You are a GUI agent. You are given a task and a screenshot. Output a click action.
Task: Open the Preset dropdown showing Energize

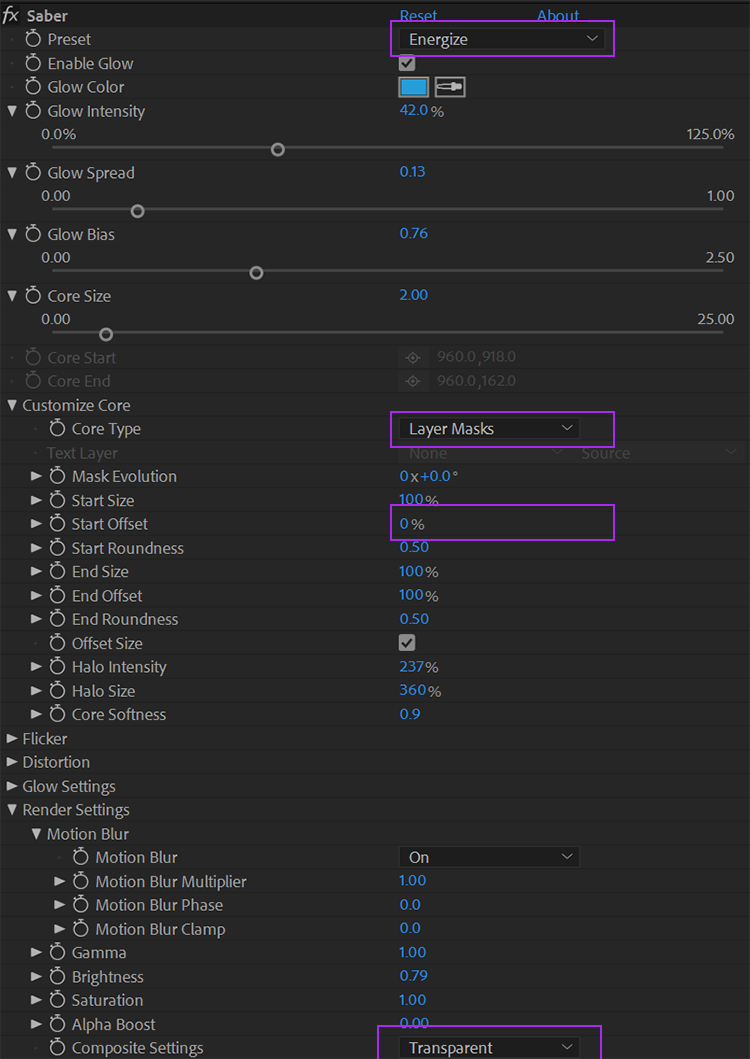[x=501, y=40]
